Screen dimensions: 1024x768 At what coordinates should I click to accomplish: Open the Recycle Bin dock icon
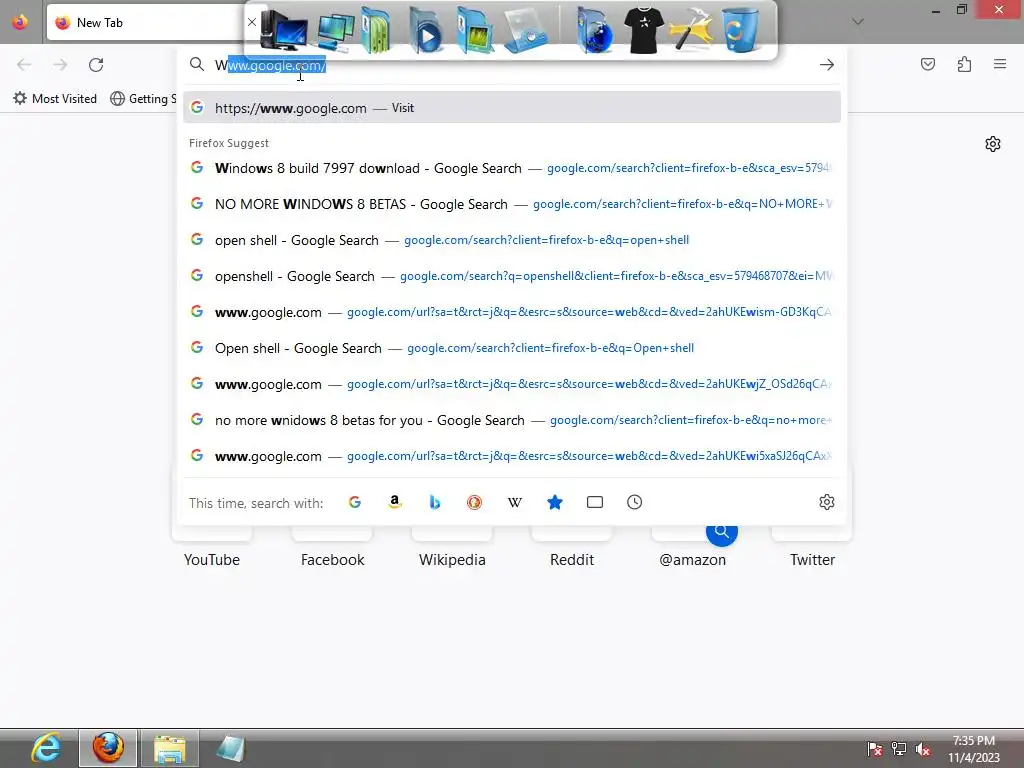pyautogui.click(x=740, y=29)
